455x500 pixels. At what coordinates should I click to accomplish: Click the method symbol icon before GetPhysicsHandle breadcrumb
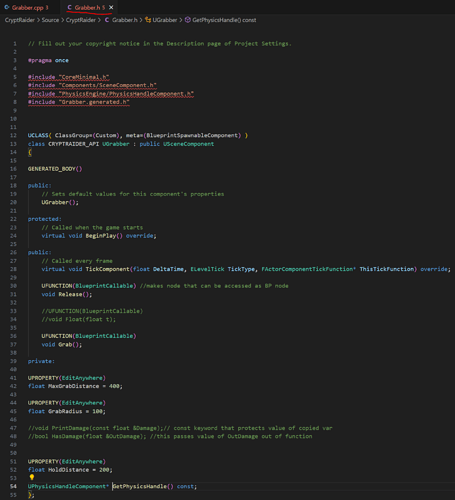(188, 20)
